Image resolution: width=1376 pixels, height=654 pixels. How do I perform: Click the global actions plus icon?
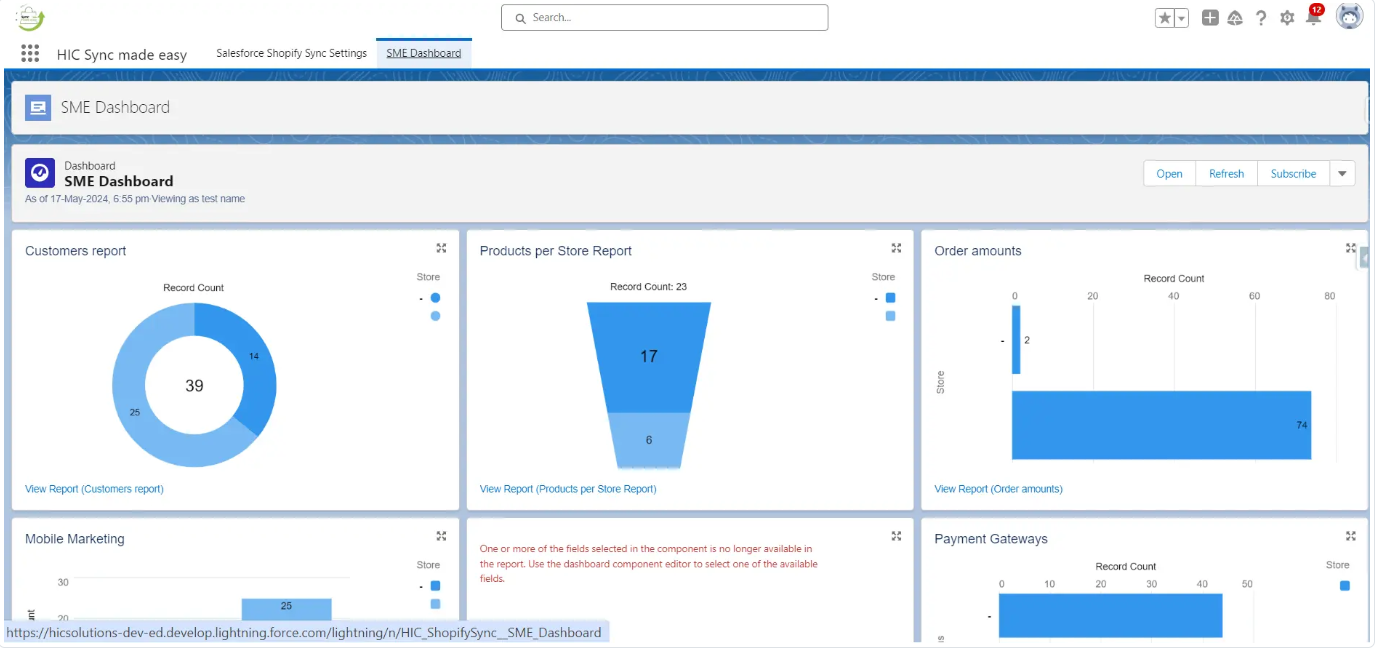pos(1210,17)
